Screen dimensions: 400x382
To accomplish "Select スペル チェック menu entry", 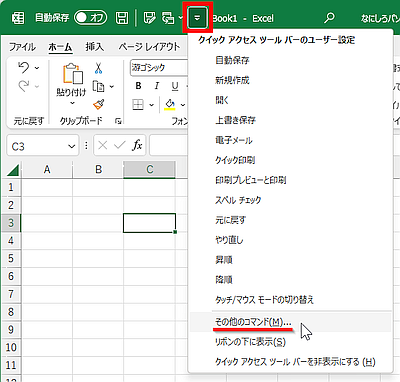I will pyautogui.click(x=290, y=200).
